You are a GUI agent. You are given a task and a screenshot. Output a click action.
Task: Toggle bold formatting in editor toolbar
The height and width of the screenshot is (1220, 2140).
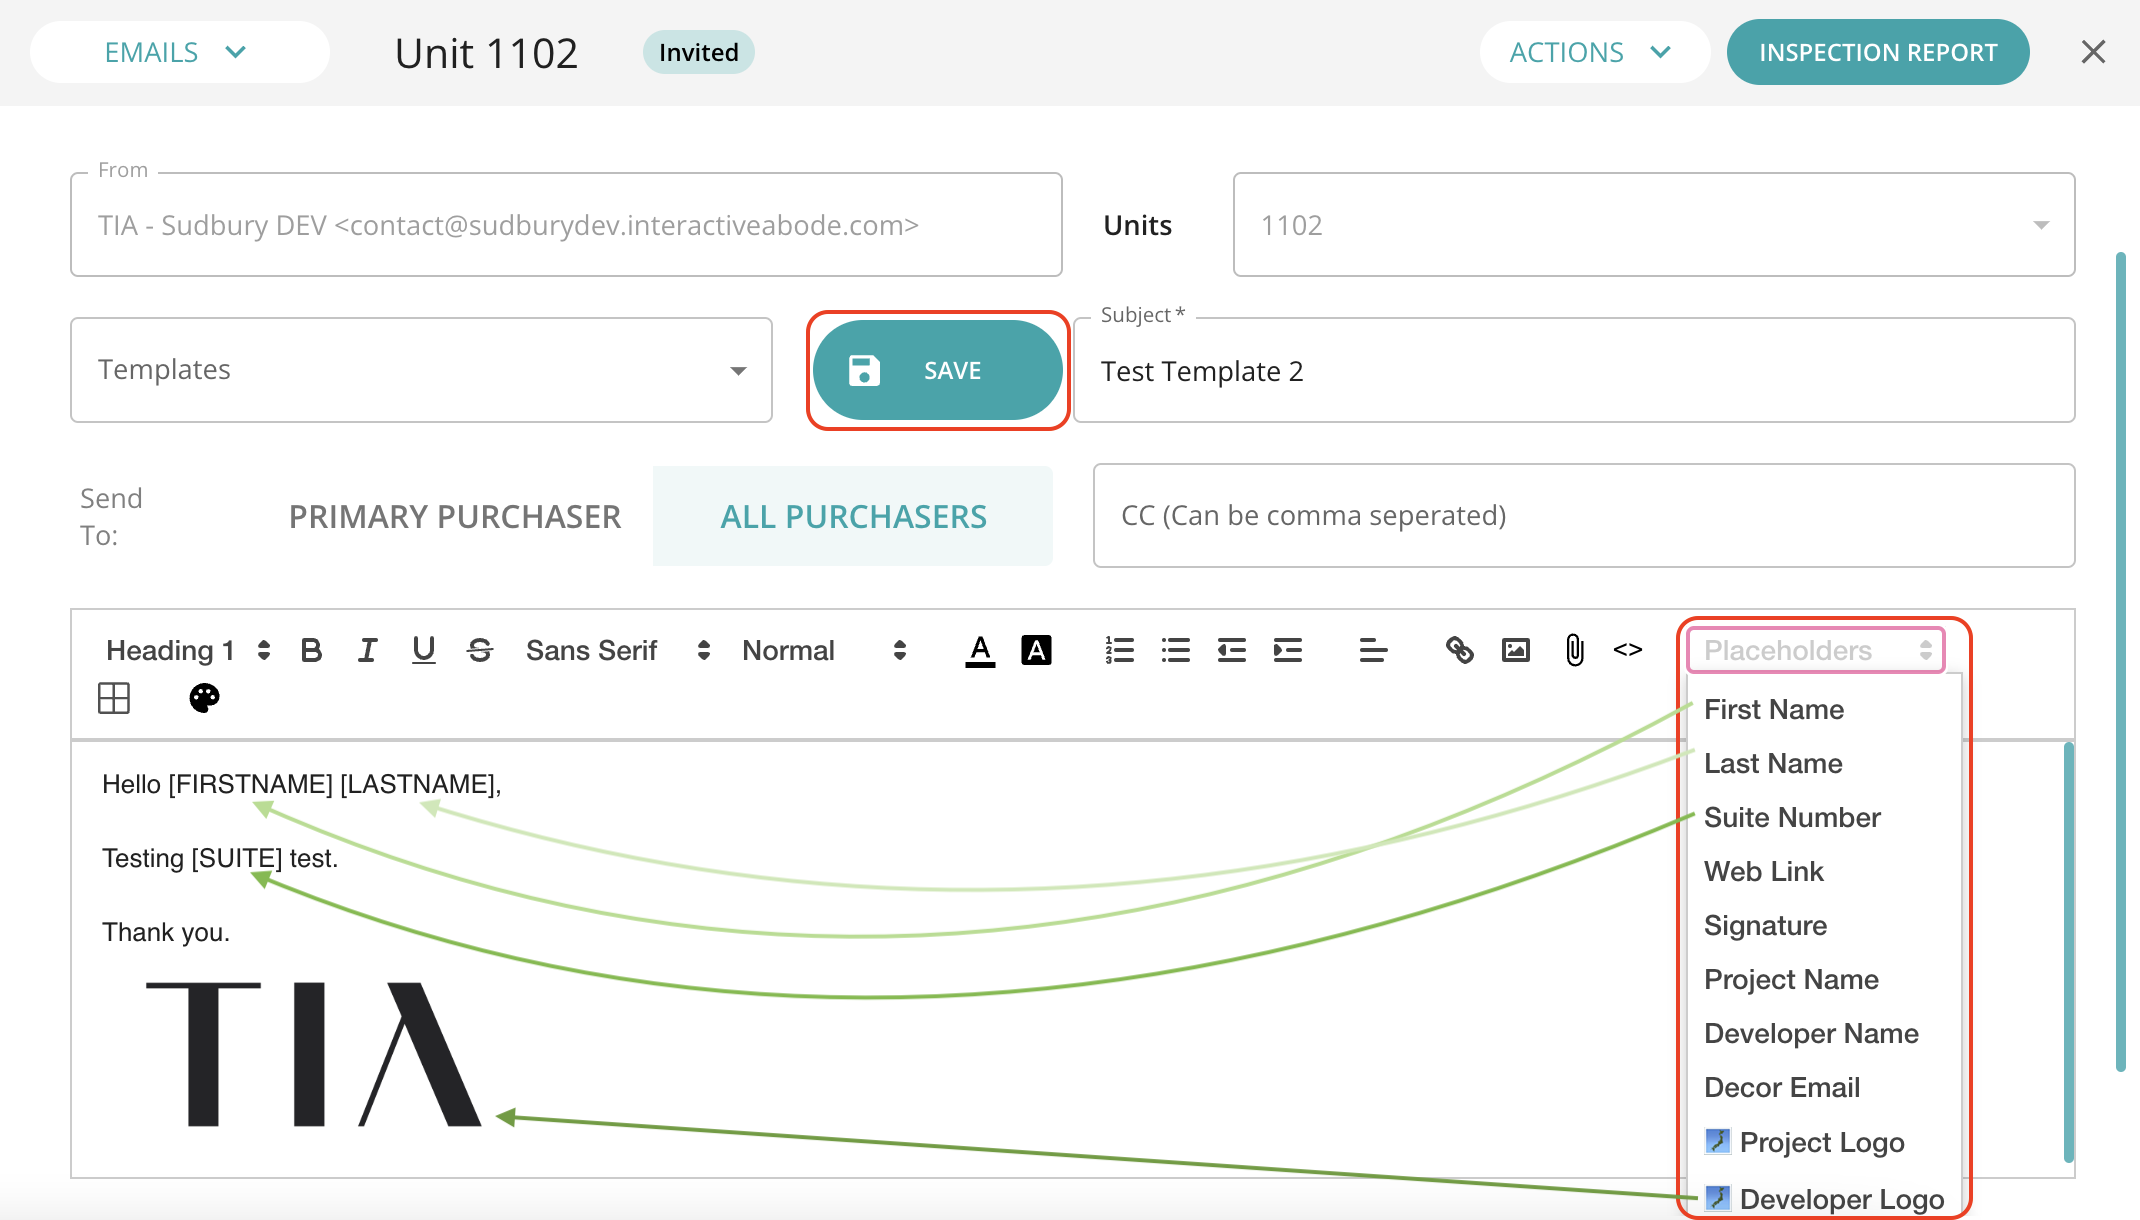[311, 651]
